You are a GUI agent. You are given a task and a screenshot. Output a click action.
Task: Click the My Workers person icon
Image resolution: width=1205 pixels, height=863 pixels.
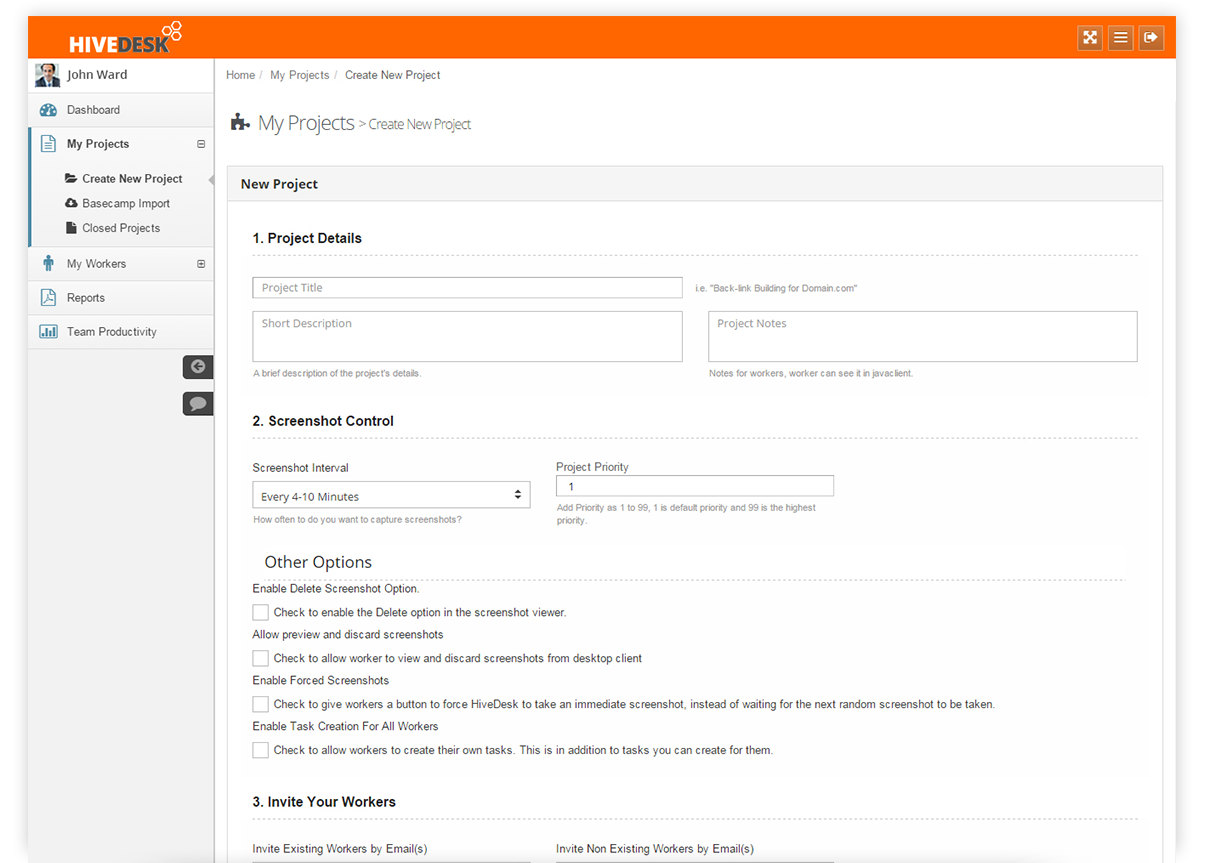(x=48, y=264)
